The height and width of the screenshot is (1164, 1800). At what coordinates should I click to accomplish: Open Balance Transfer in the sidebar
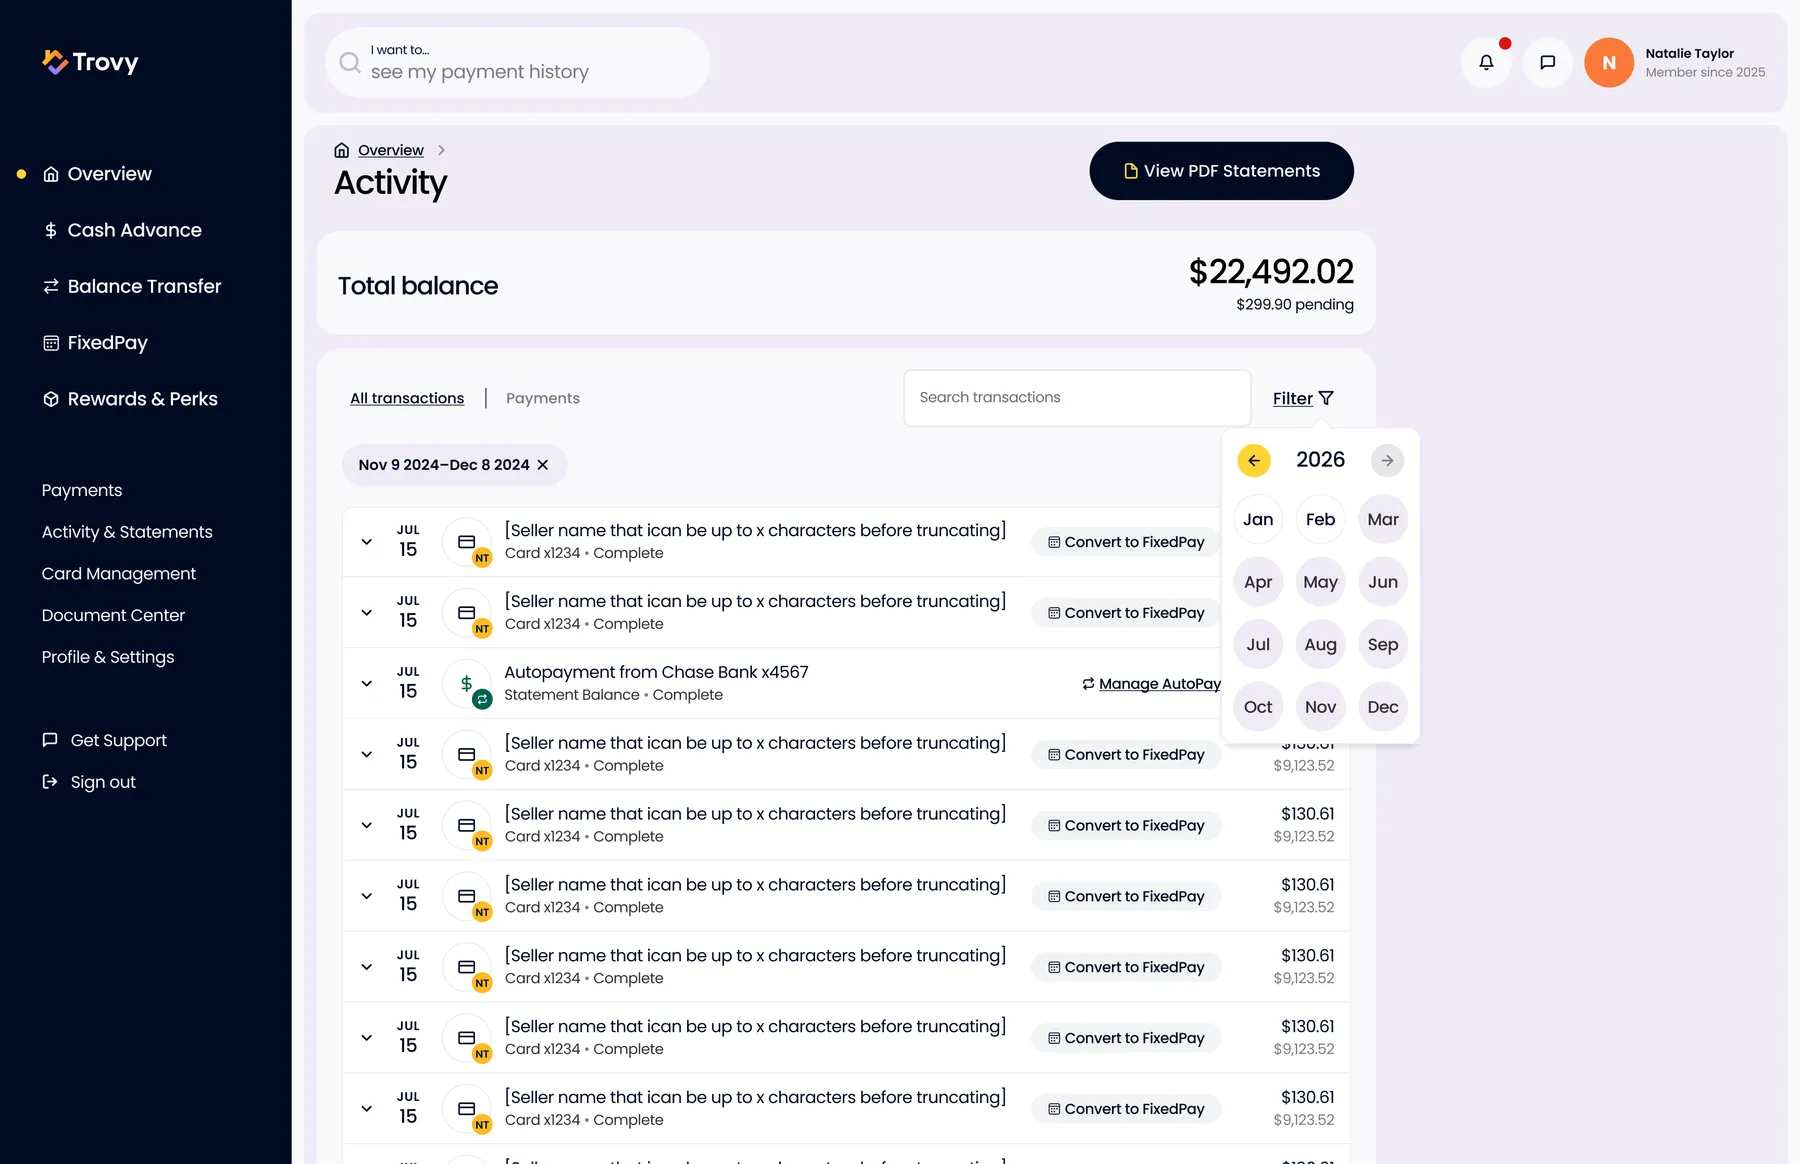click(x=132, y=286)
